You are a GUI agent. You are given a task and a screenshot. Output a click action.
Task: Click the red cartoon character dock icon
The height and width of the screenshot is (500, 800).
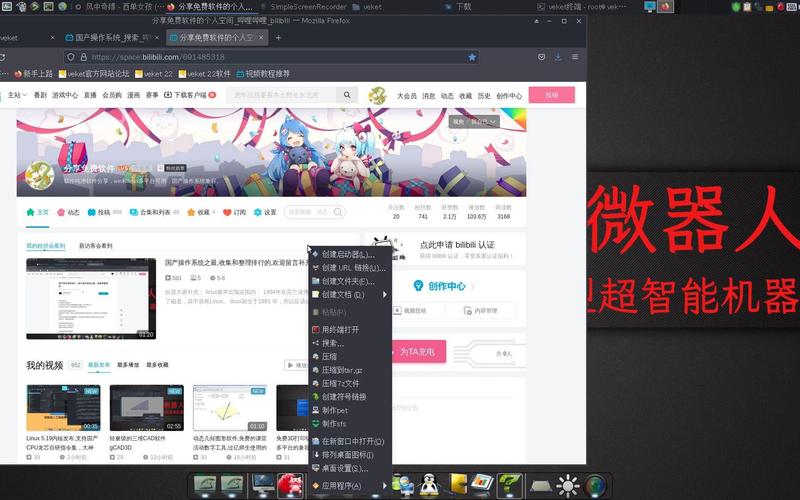tap(290, 485)
